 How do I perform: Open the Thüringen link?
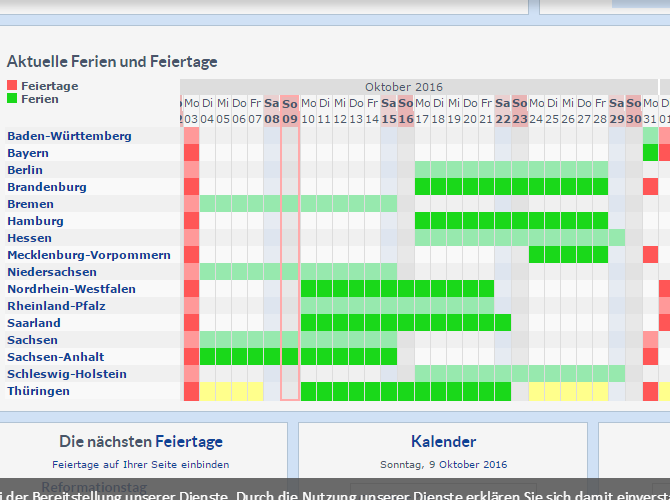pyautogui.click(x=38, y=391)
